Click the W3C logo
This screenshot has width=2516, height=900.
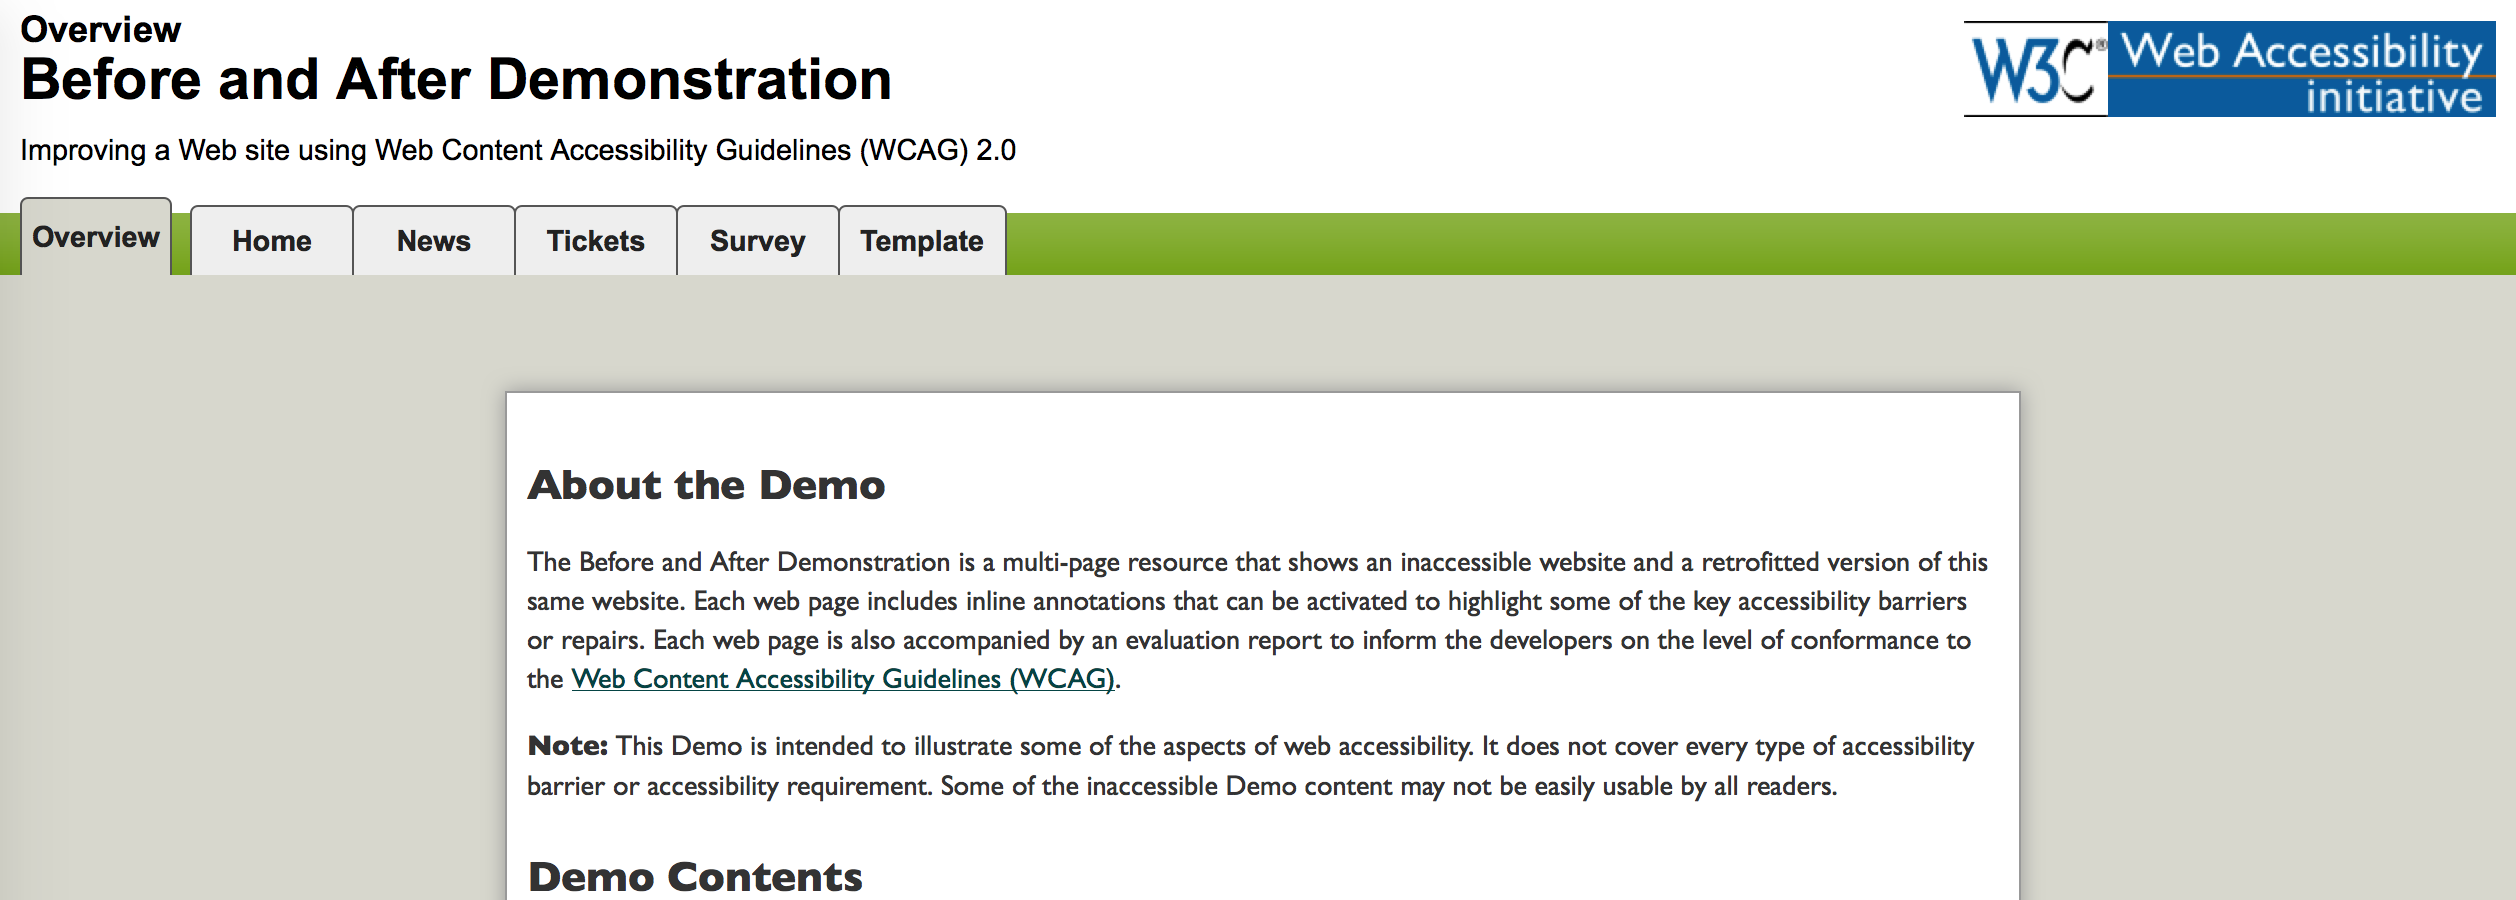2036,69
